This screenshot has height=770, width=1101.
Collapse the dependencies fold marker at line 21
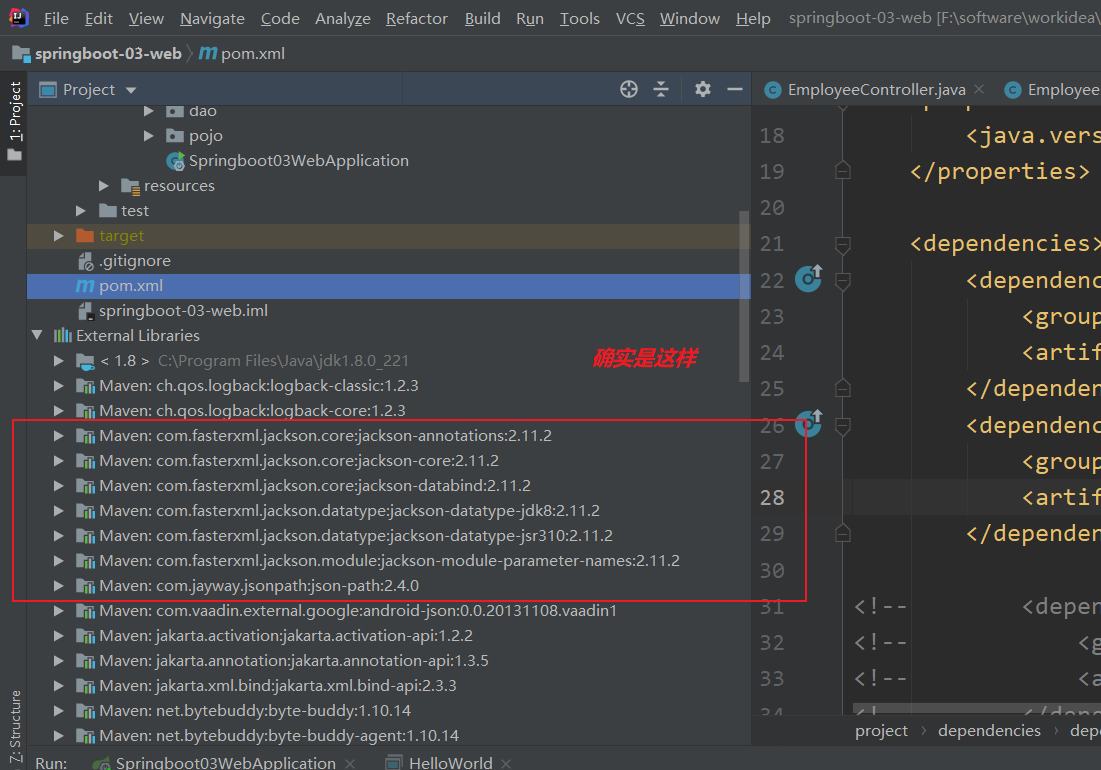click(x=843, y=244)
